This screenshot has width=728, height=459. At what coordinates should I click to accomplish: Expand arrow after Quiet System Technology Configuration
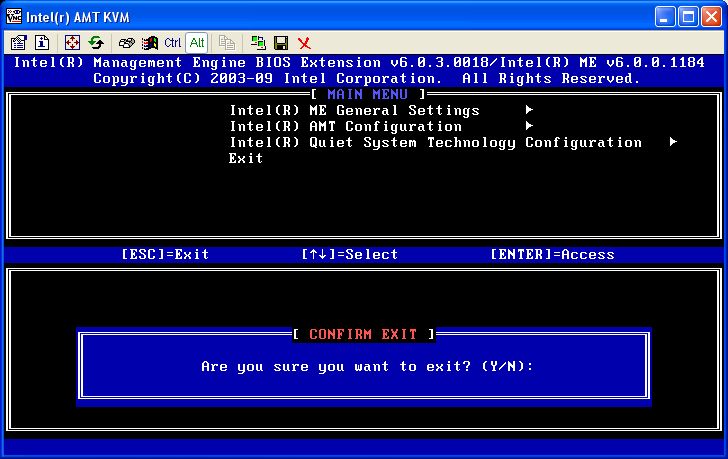(x=673, y=143)
